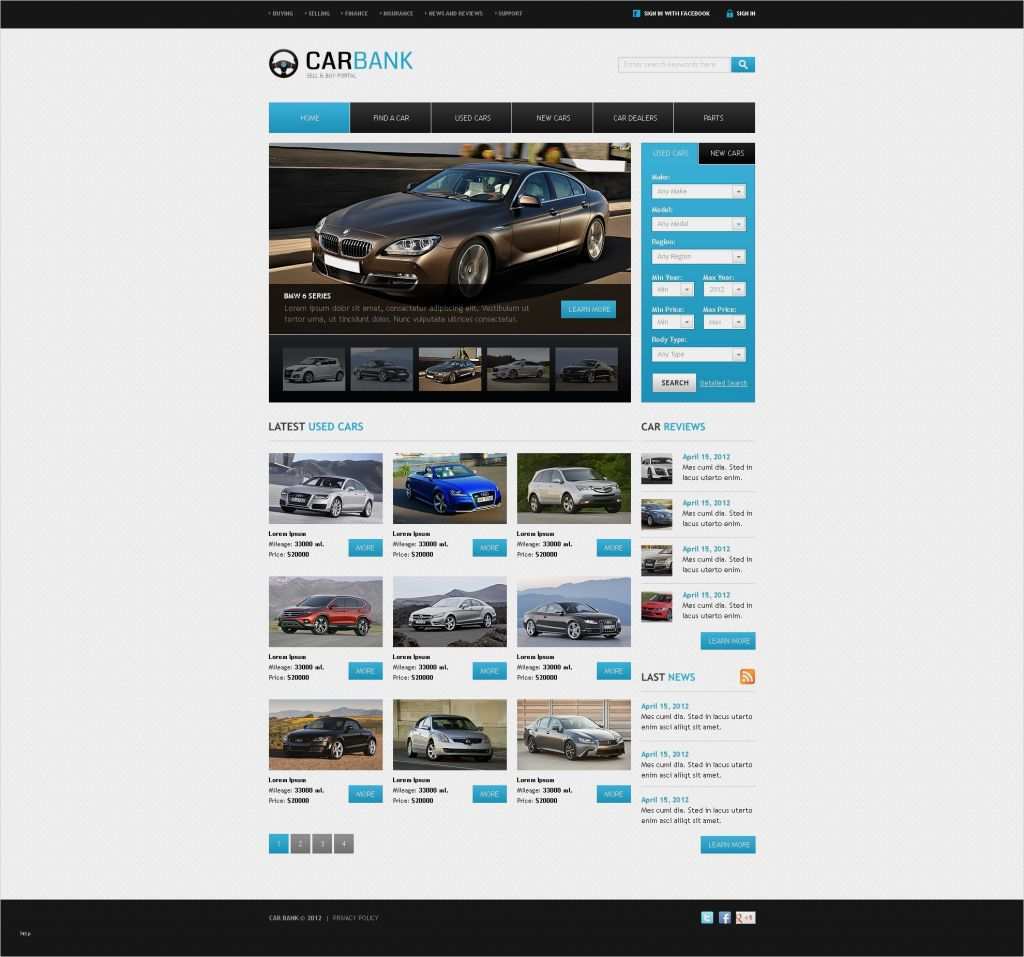The image size is (1024, 957).
Task: Click the Twitter icon in the footer
Action: (707, 917)
